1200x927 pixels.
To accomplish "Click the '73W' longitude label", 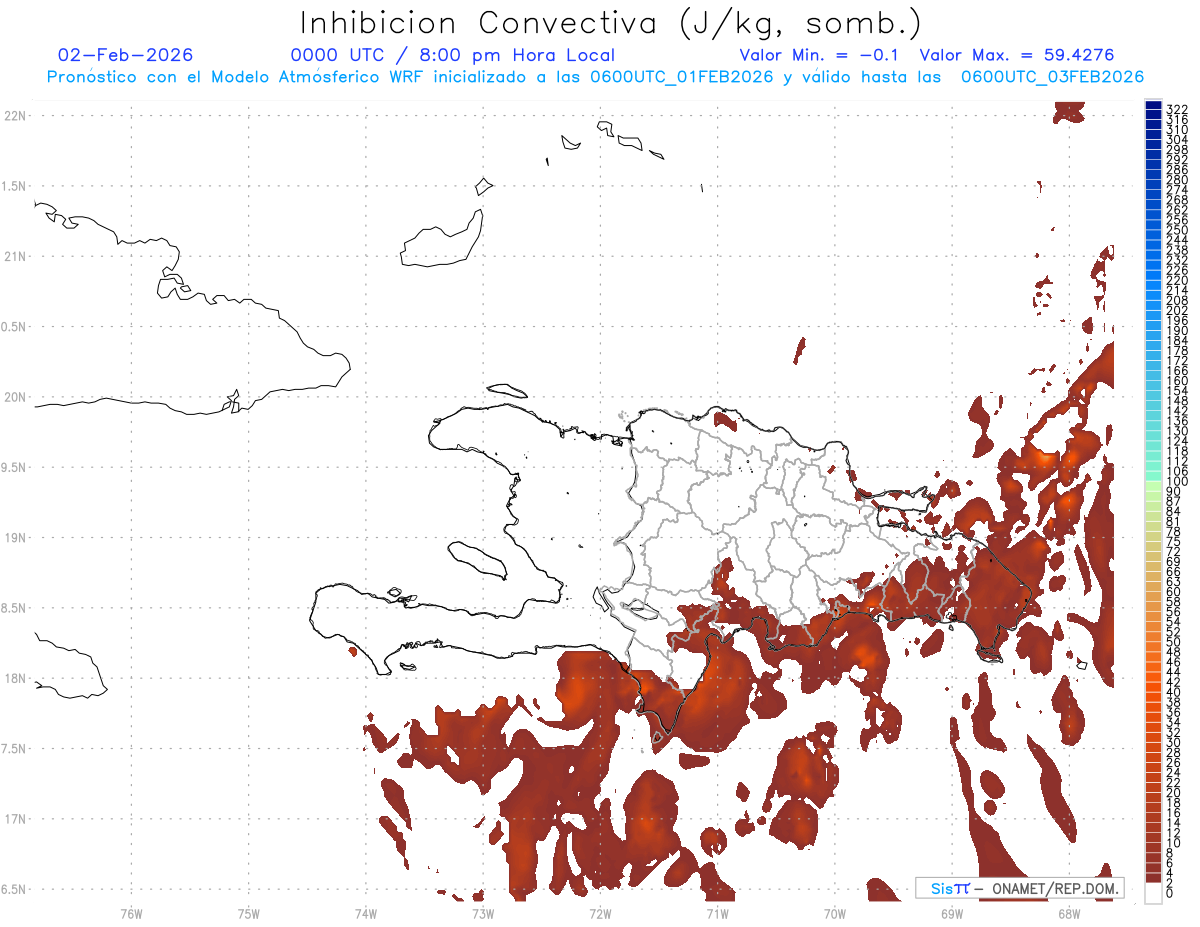I will [483, 913].
